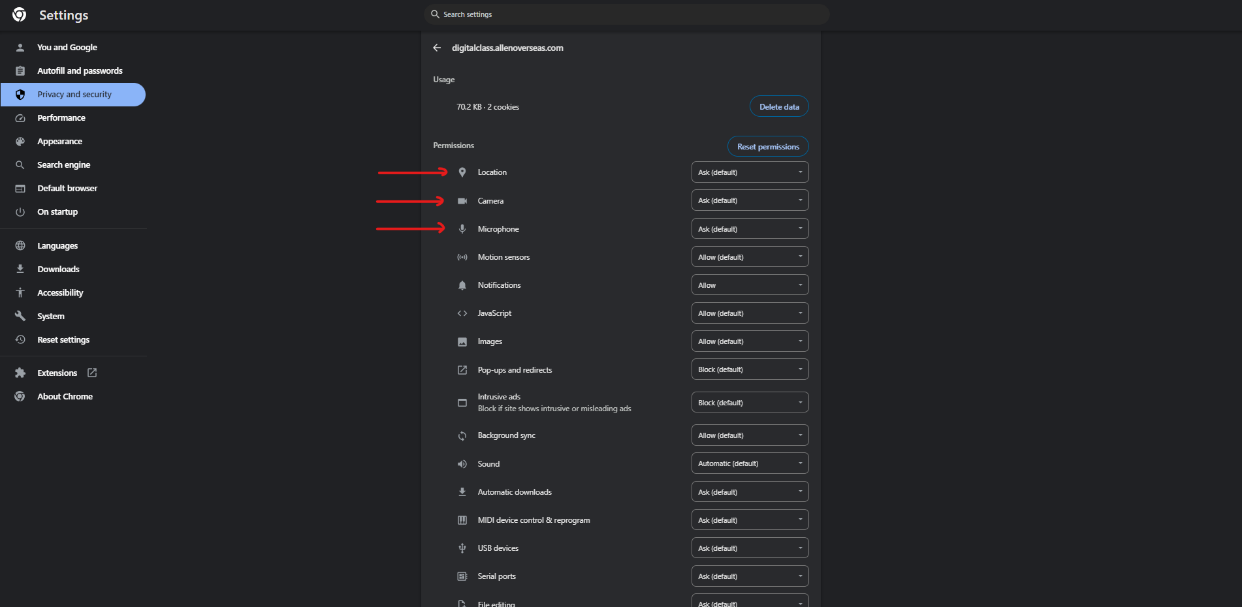Click the Reset settings history icon
The height and width of the screenshot is (607, 1242).
click(x=20, y=340)
